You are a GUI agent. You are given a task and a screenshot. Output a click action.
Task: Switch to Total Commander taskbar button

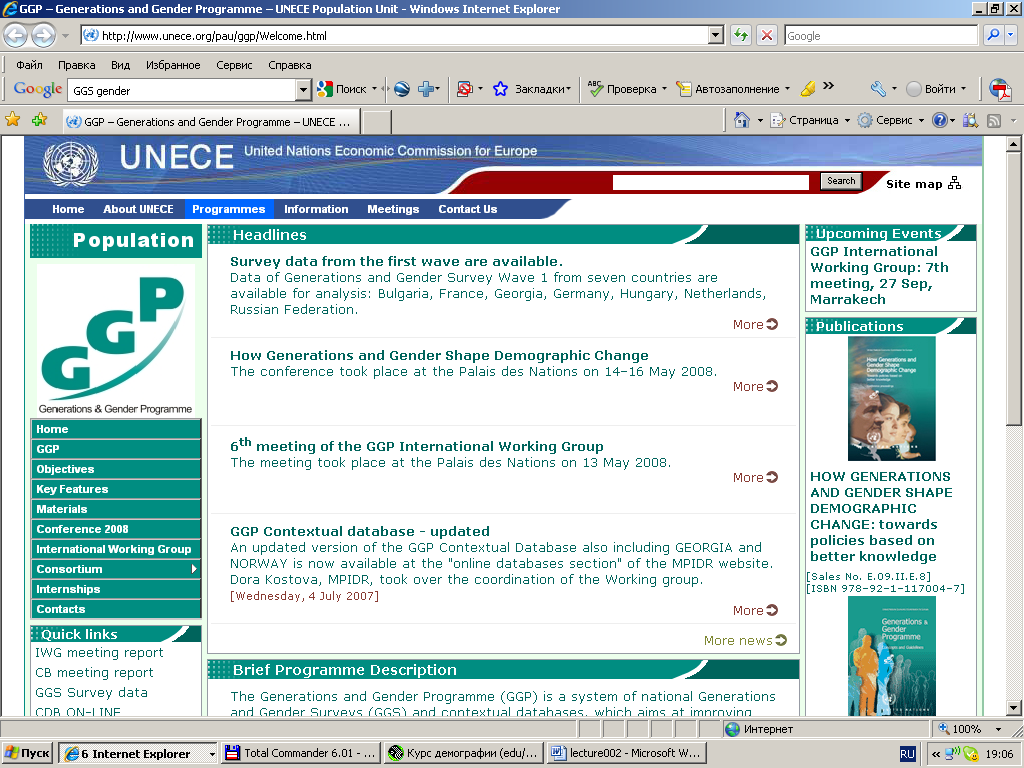click(x=300, y=753)
